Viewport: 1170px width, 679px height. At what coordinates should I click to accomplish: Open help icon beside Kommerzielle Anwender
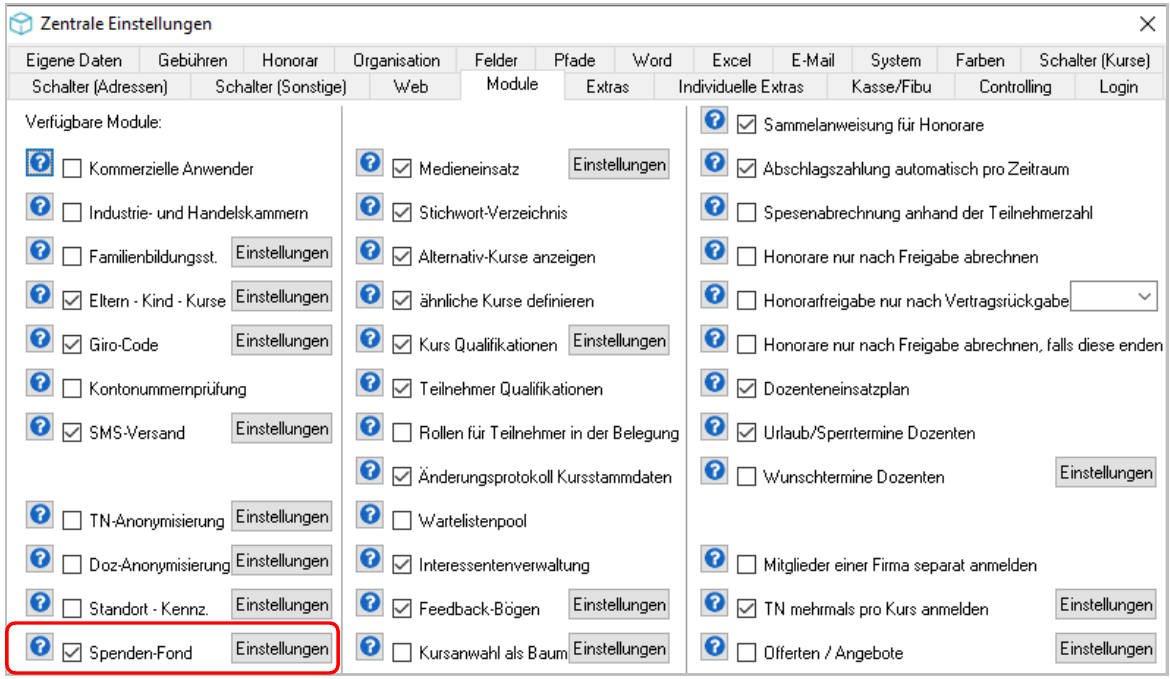pyautogui.click(x=40, y=163)
